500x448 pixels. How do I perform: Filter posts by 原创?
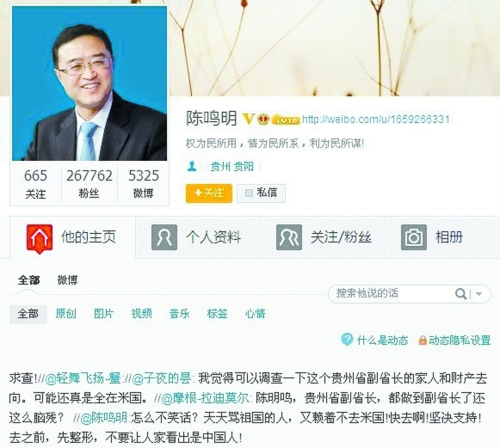click(66, 313)
